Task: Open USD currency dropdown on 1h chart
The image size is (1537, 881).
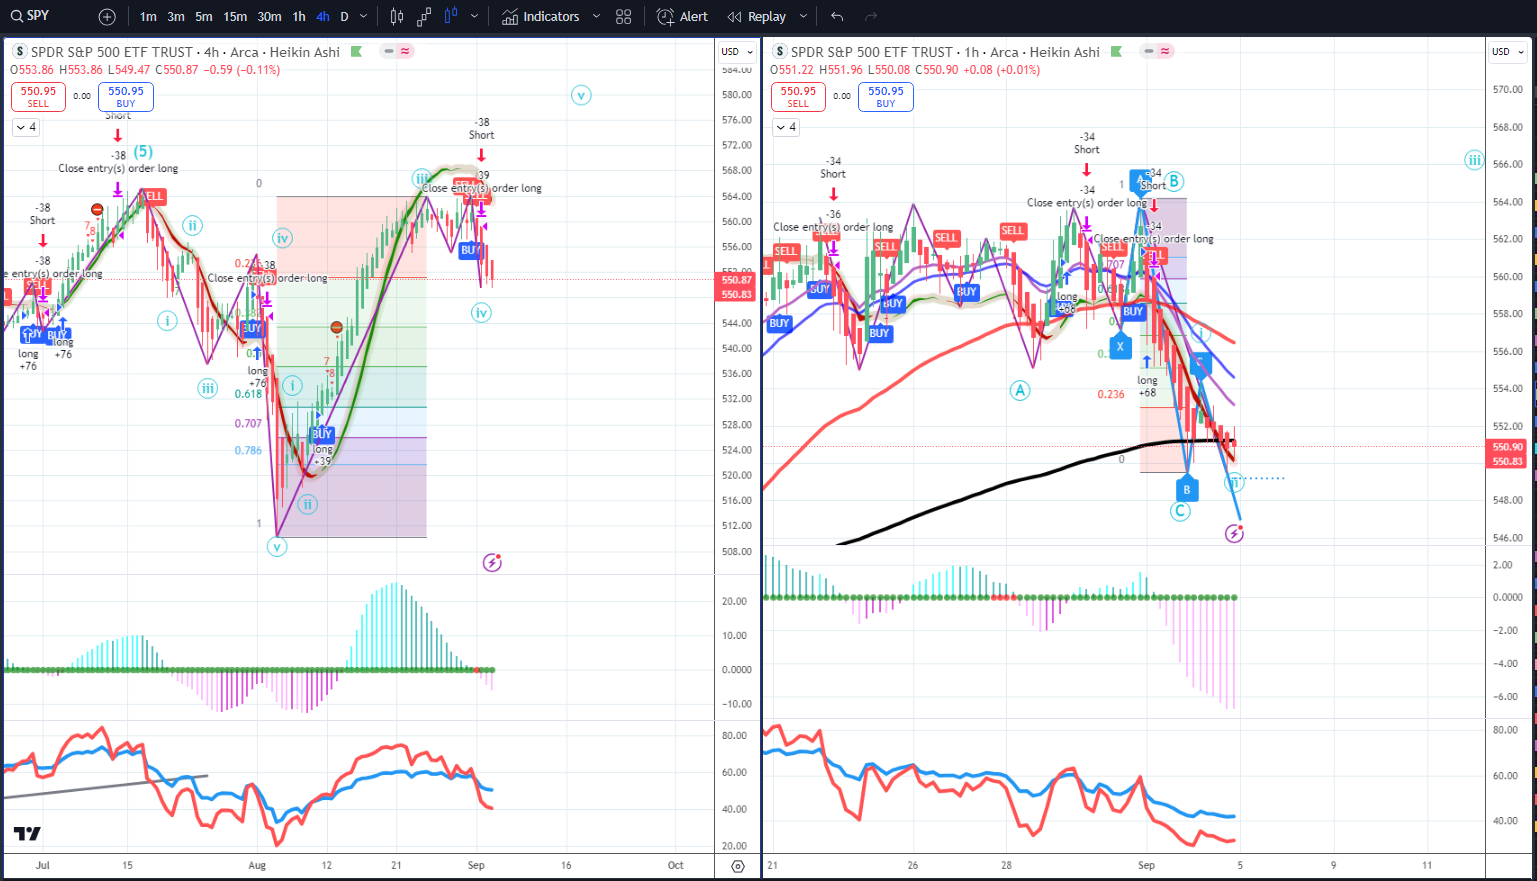Action: coord(1508,52)
